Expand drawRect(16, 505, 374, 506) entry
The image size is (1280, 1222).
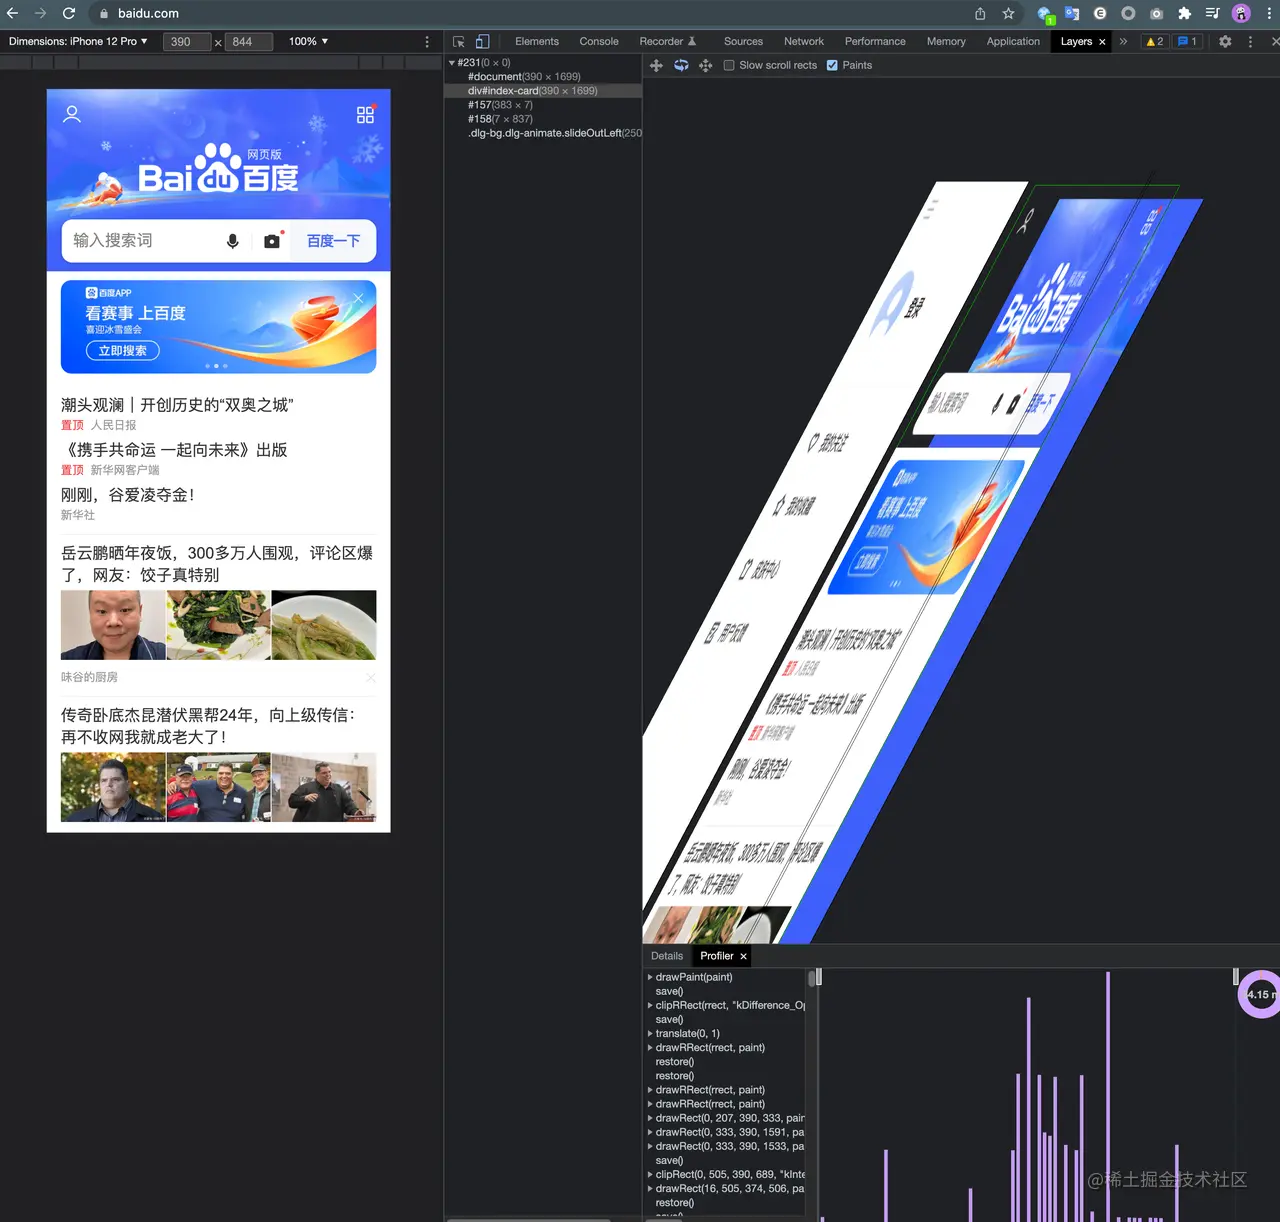[x=650, y=1188]
